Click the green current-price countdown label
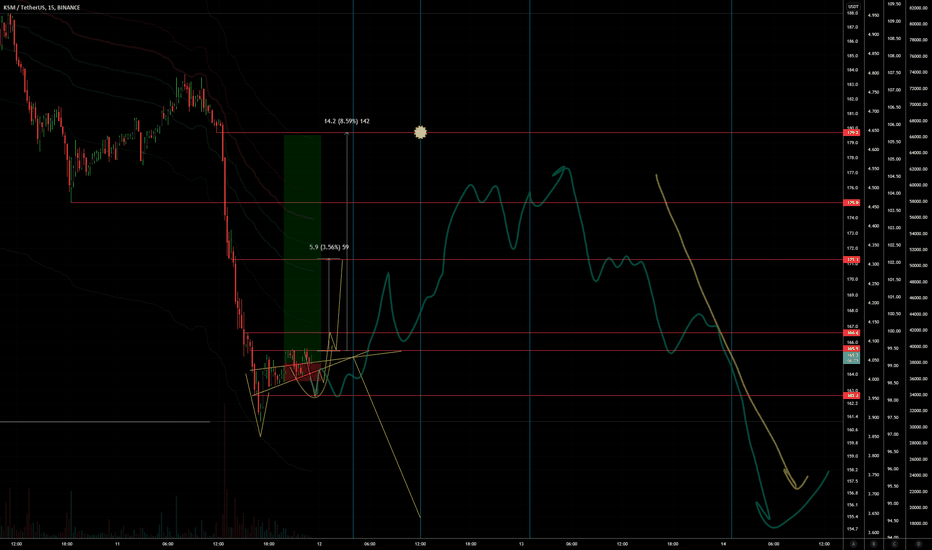 pyautogui.click(x=852, y=358)
